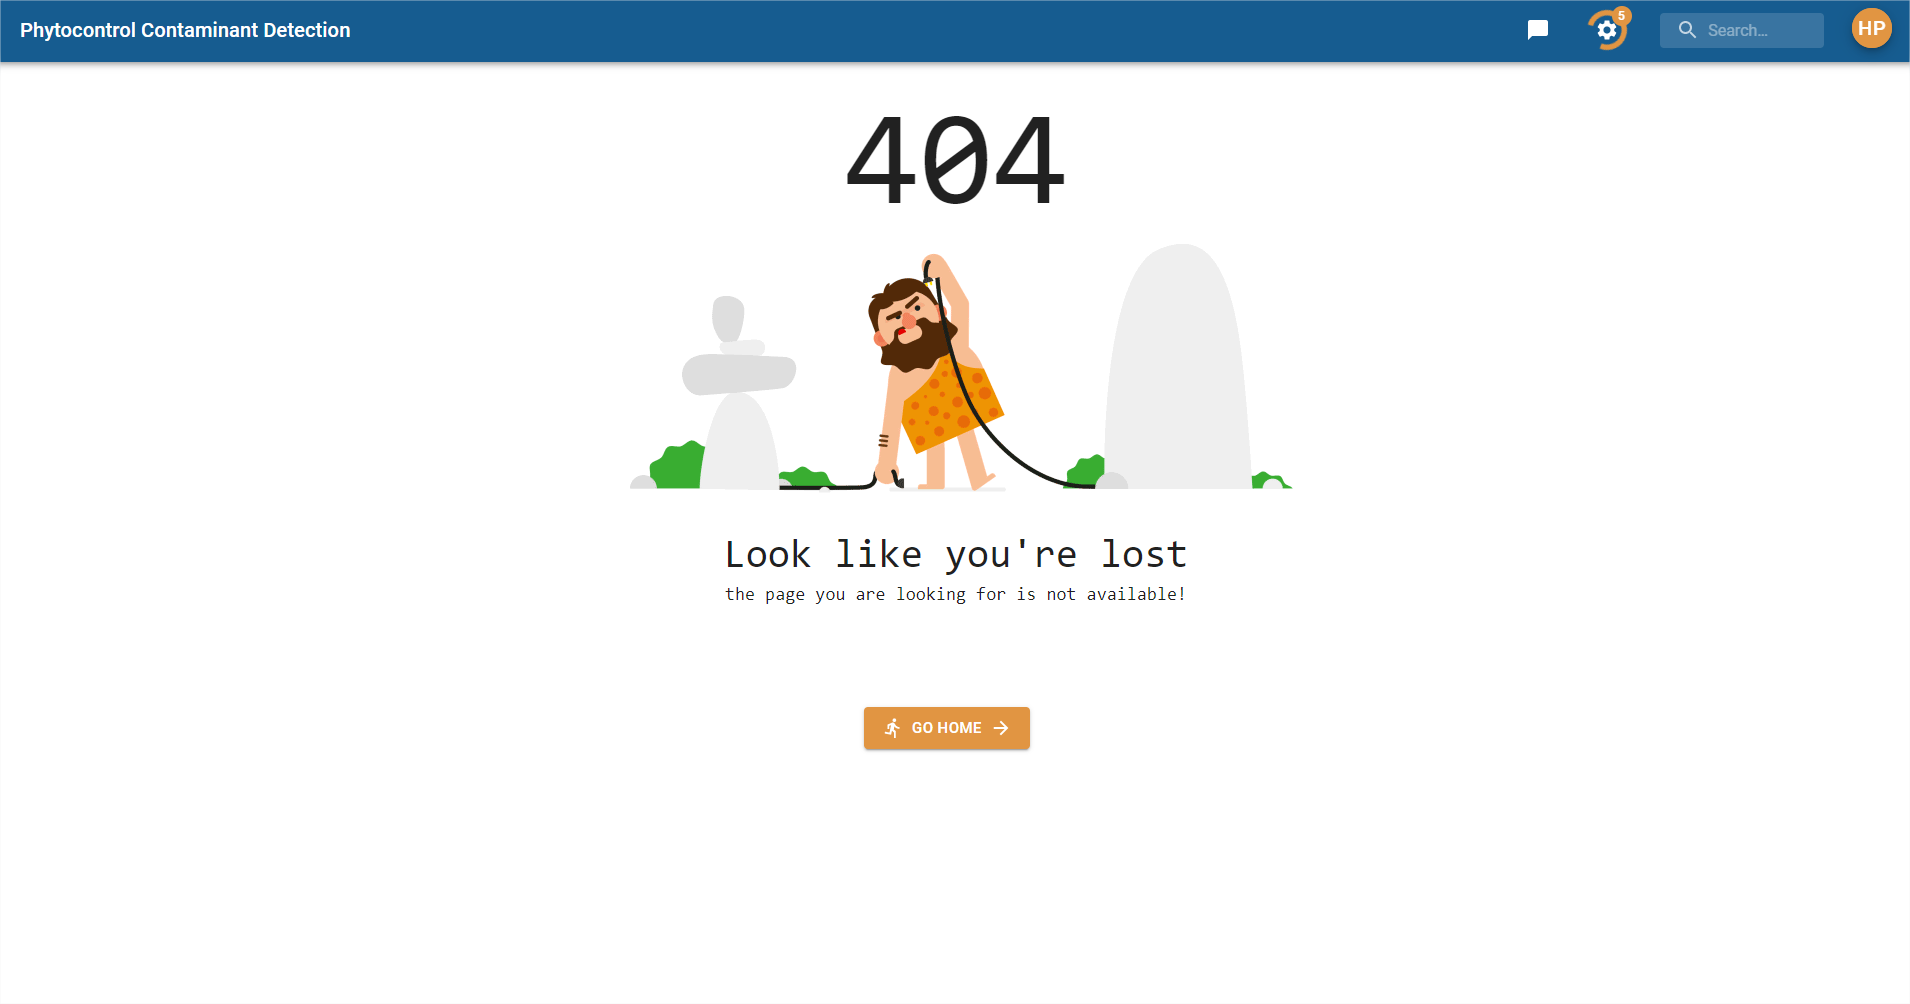The height and width of the screenshot is (1004, 1910).
Task: Click the Phytocontrol Contaminant Detection title
Action: [x=185, y=30]
